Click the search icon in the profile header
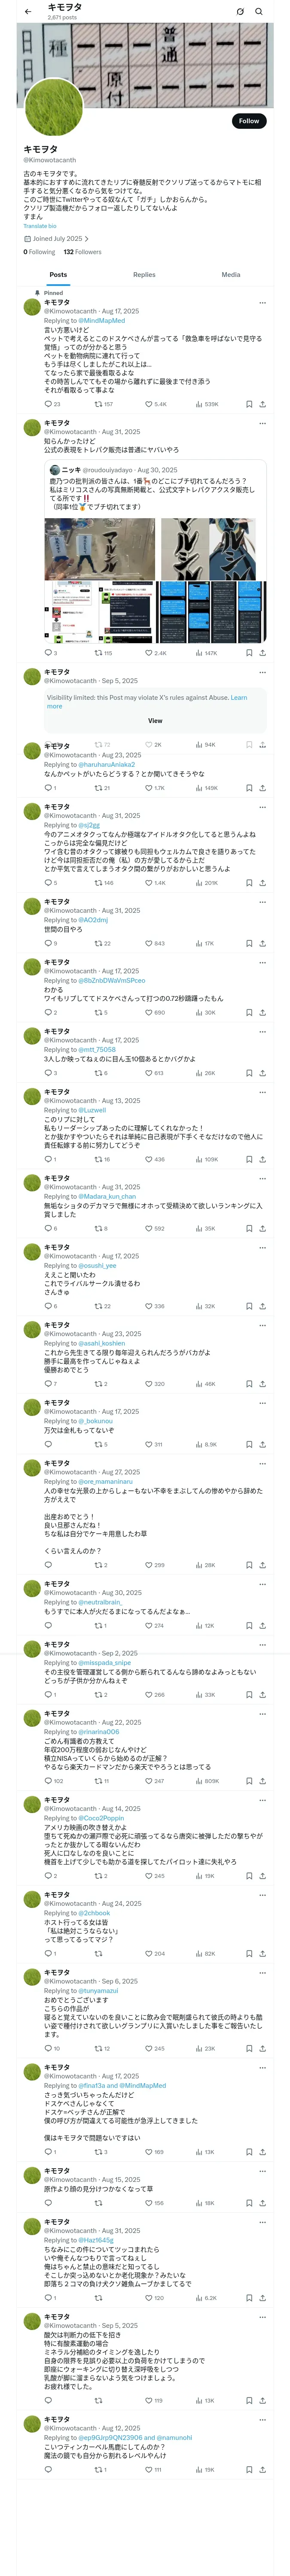 (259, 12)
